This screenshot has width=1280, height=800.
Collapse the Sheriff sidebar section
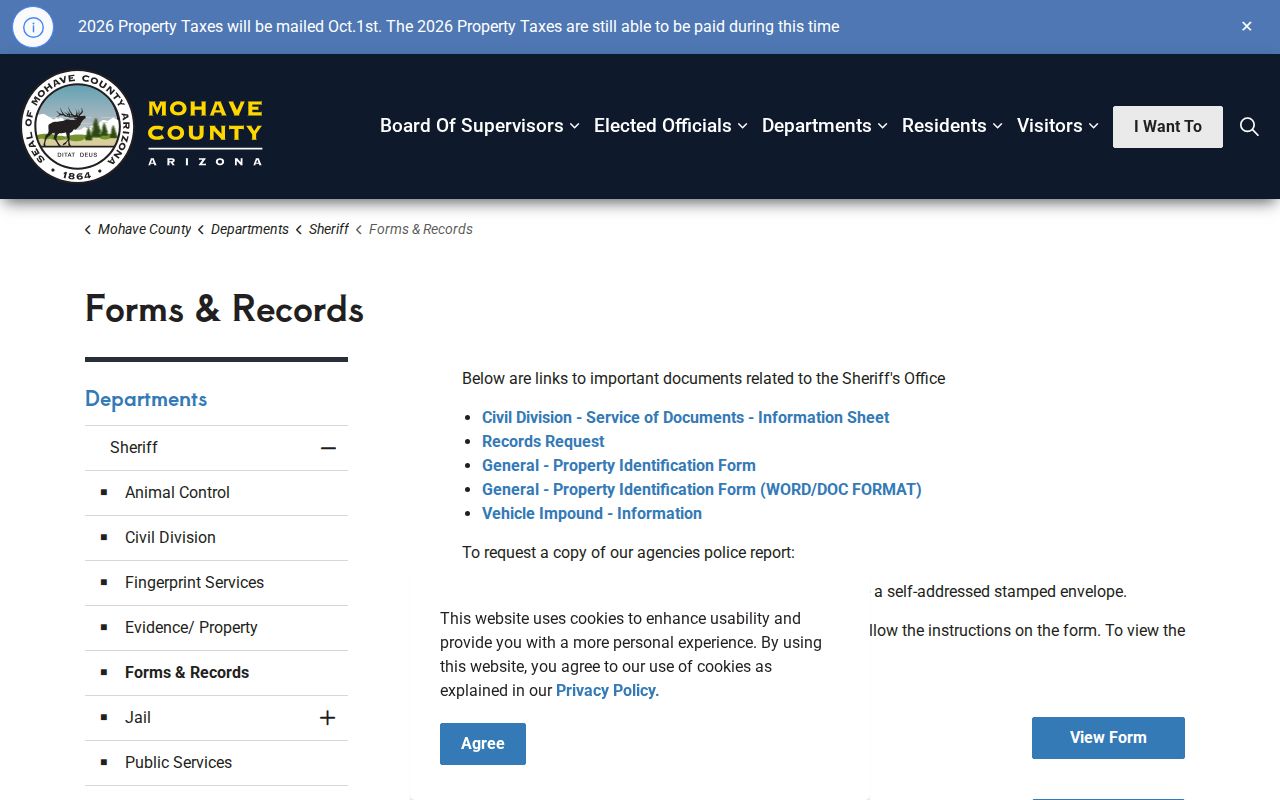coord(328,448)
